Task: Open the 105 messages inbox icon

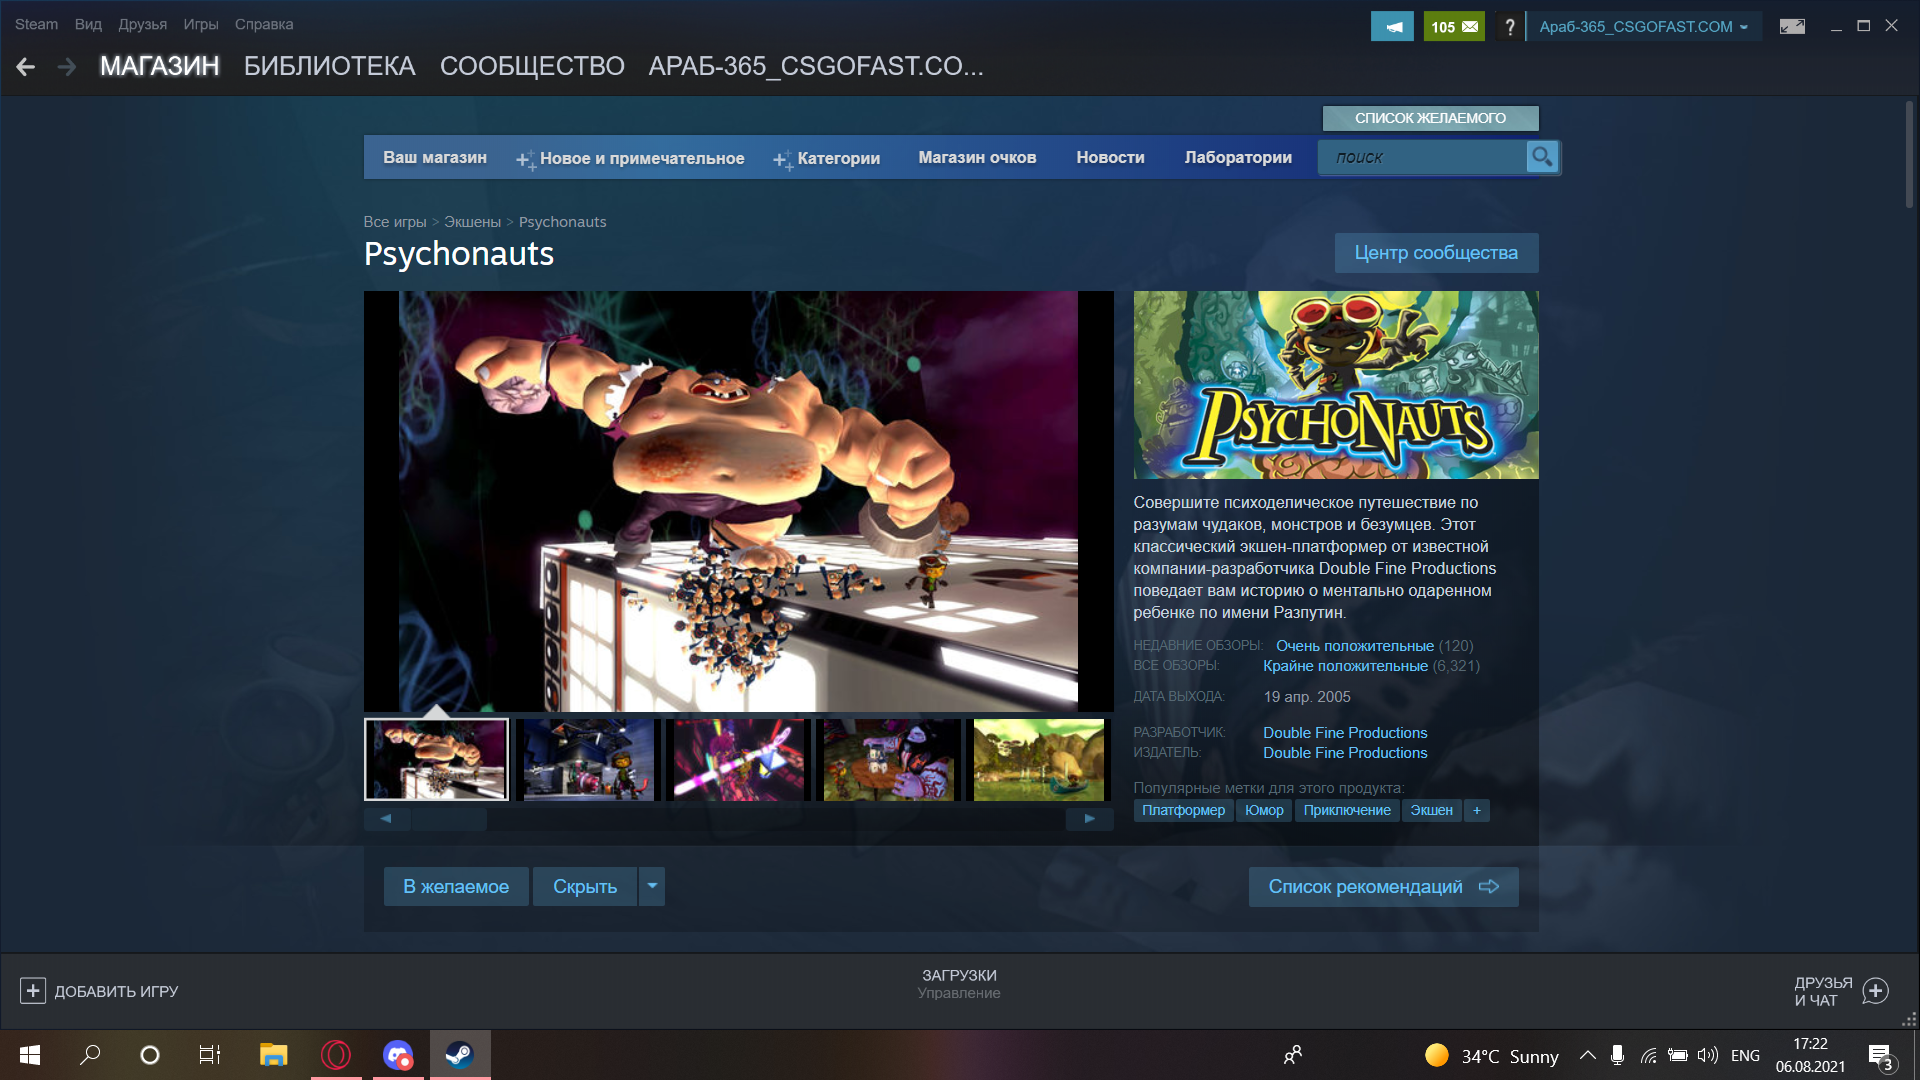Action: tap(1454, 27)
